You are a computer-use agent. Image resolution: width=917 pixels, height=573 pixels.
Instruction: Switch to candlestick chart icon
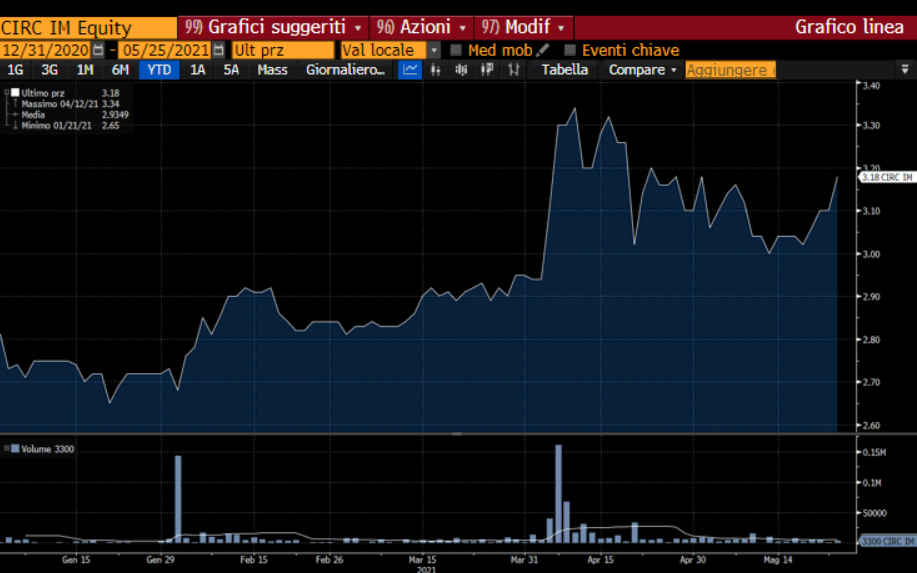point(487,70)
